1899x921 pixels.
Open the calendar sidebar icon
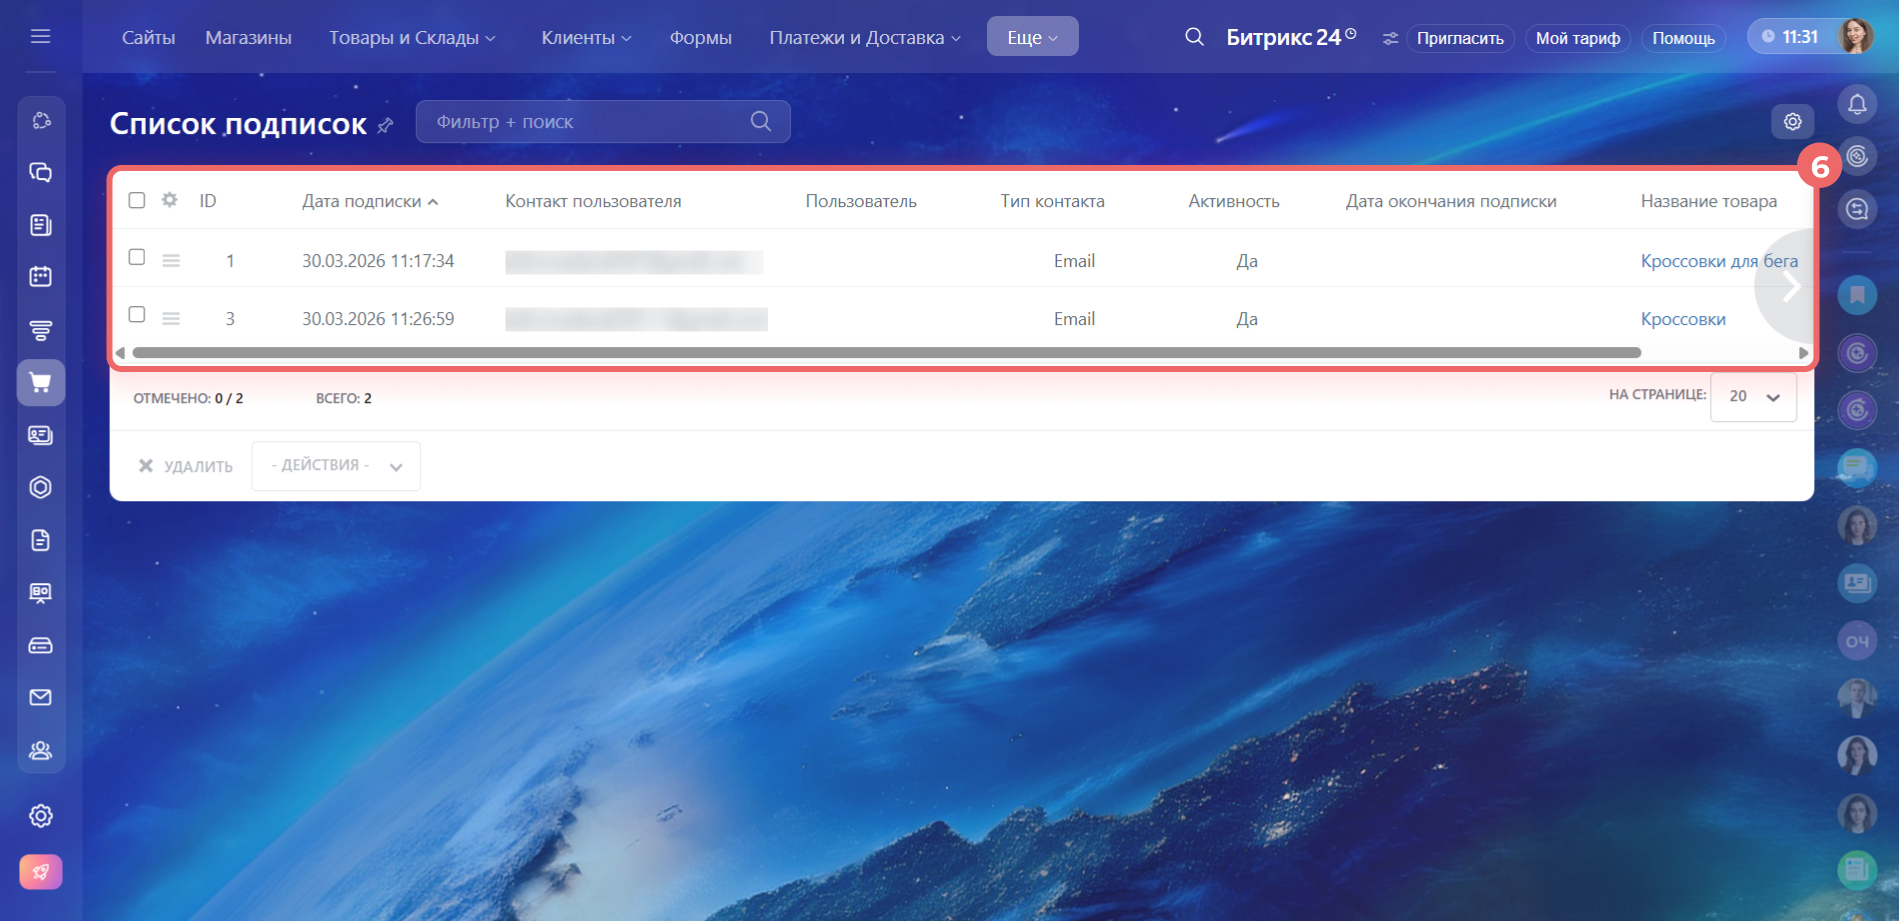click(41, 277)
